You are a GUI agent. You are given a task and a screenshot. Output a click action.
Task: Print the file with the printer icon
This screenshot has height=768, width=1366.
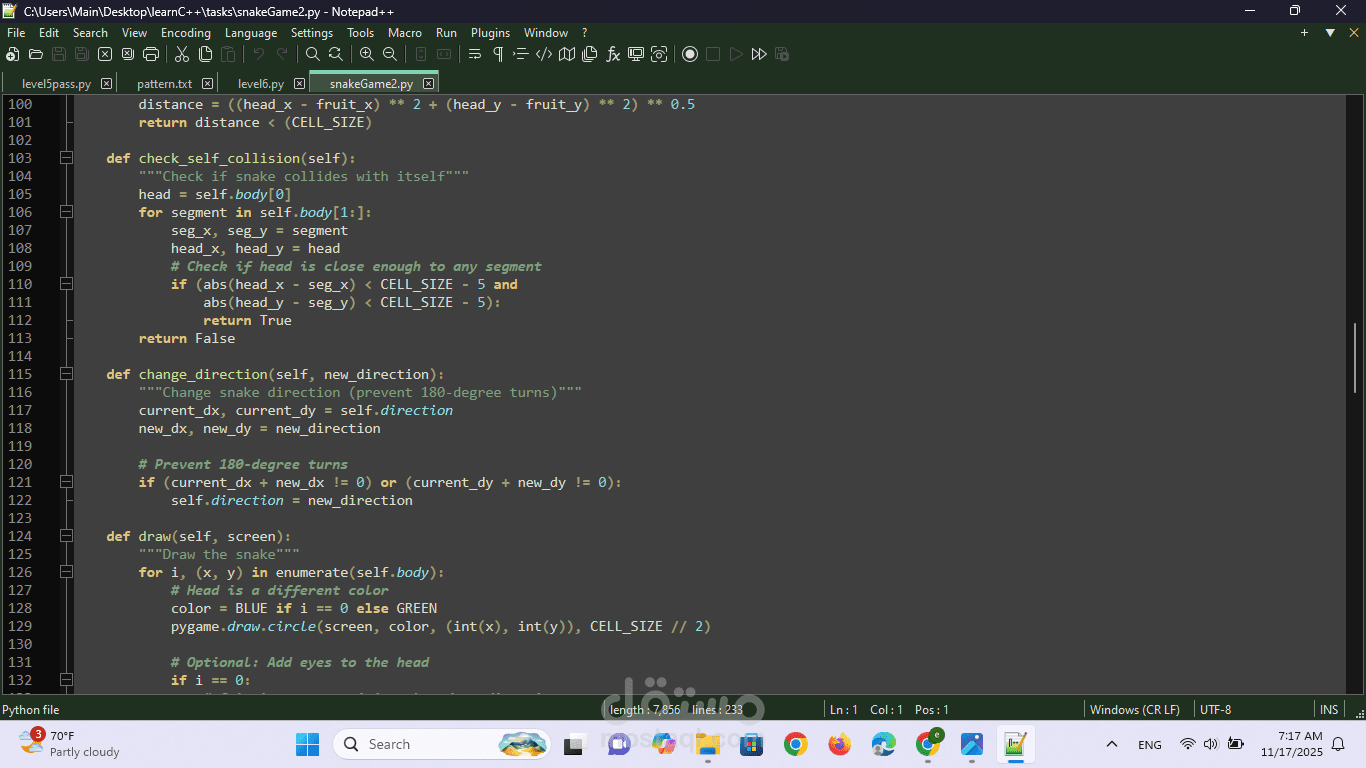[x=151, y=54]
